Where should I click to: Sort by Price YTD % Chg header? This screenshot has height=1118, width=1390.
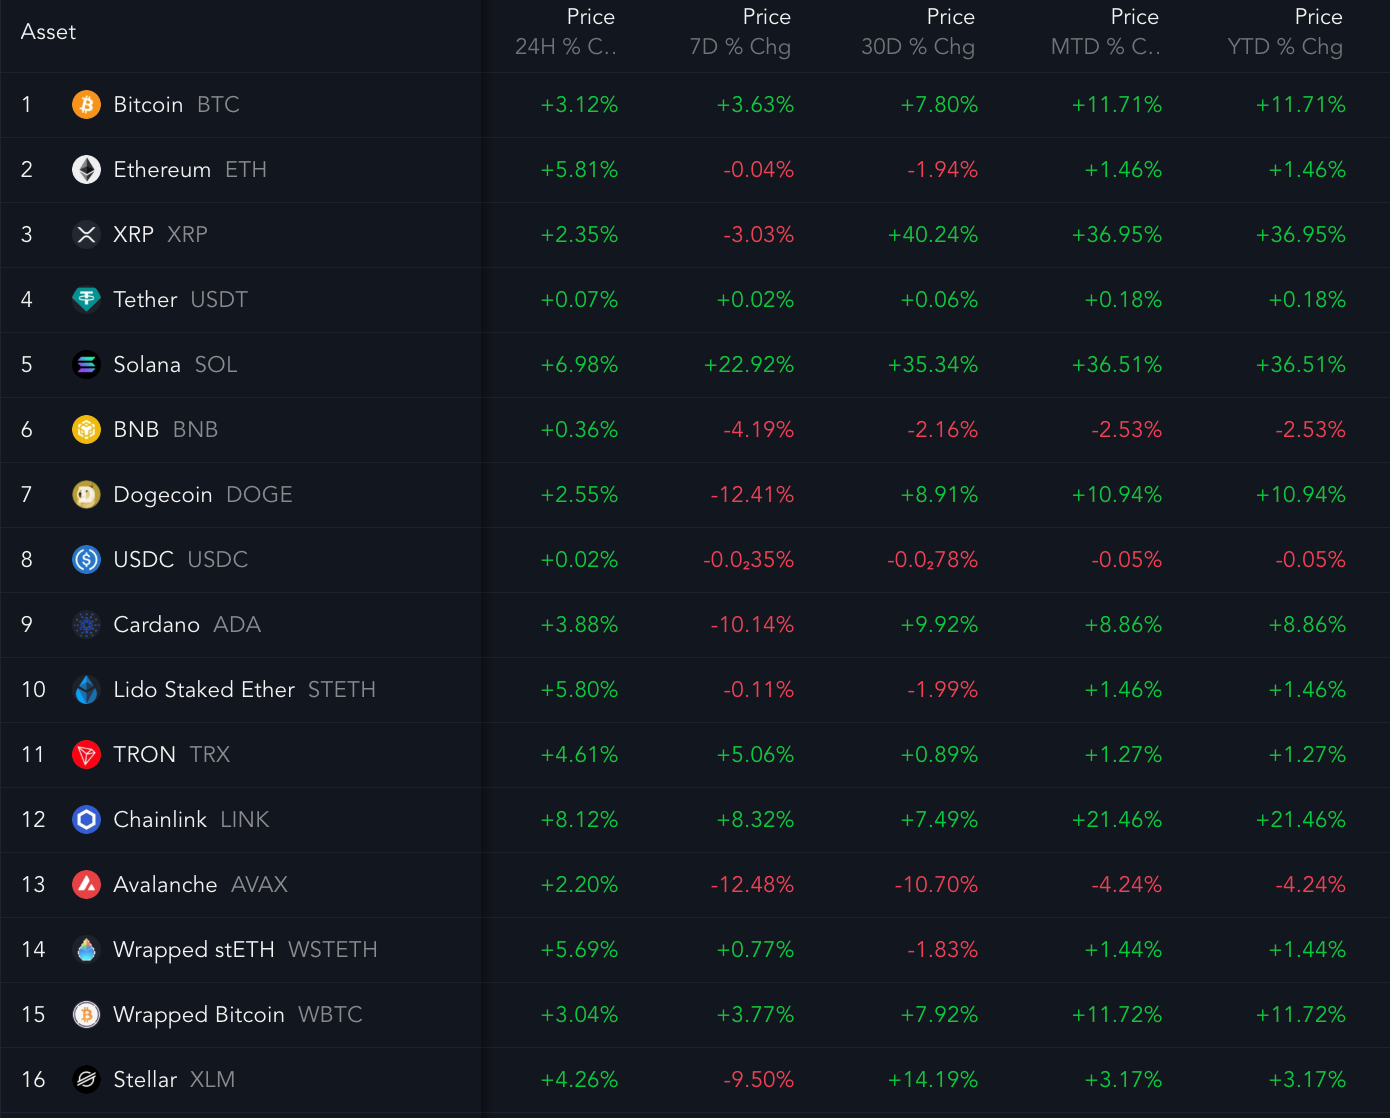click(1285, 32)
